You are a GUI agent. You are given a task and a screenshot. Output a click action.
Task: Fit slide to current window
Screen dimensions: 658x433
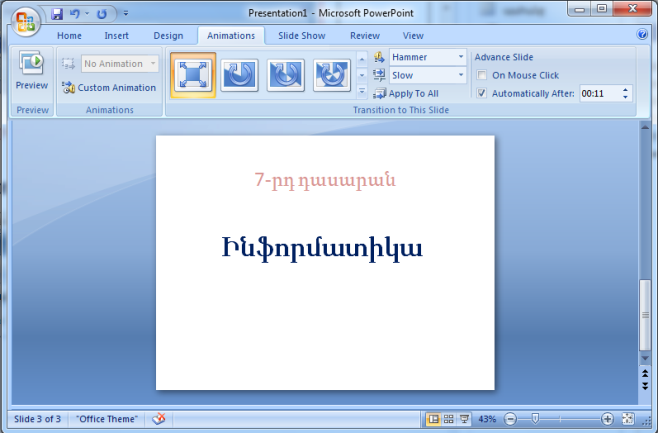(x=628, y=419)
